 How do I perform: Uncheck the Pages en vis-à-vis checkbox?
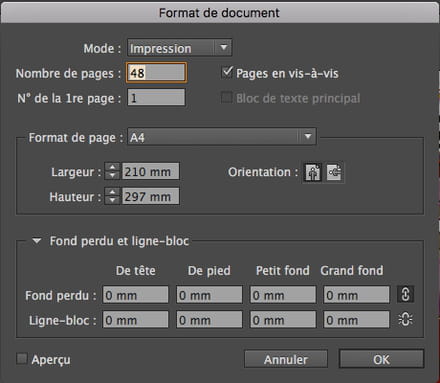[227, 73]
